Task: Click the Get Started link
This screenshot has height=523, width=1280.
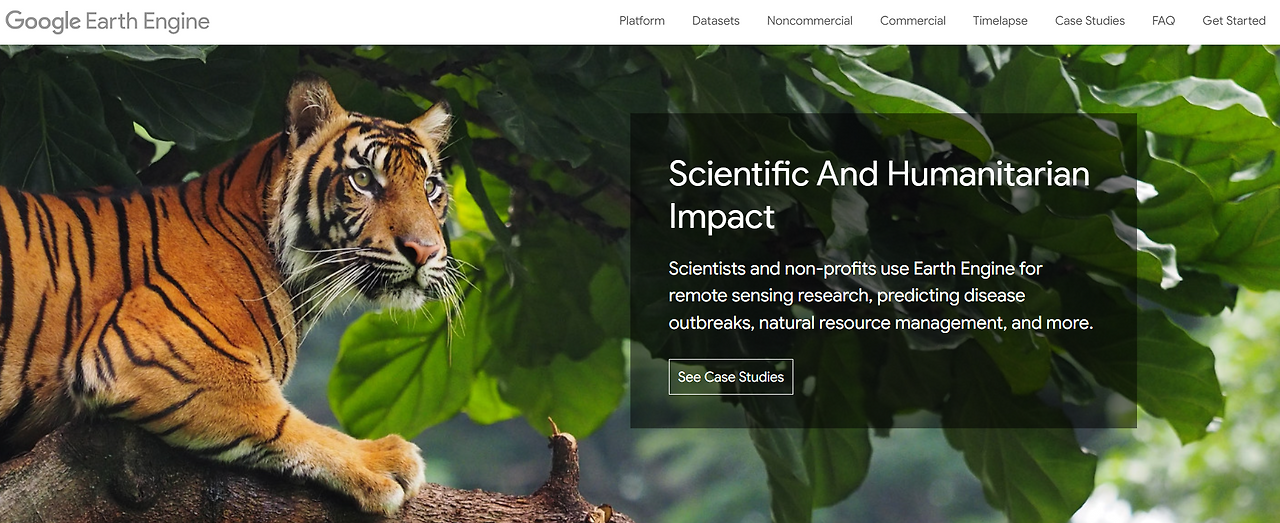Action: [x=1234, y=21]
